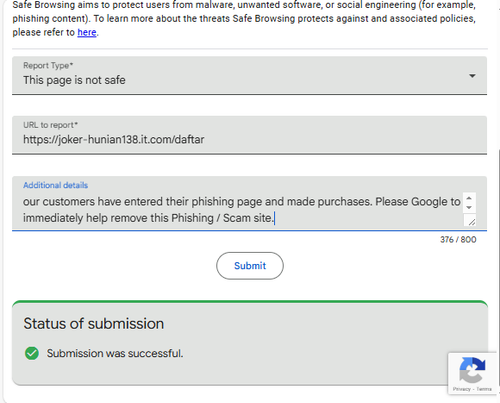Click the text area's up scroll arrow
This screenshot has height=403, width=500.
coord(469,198)
